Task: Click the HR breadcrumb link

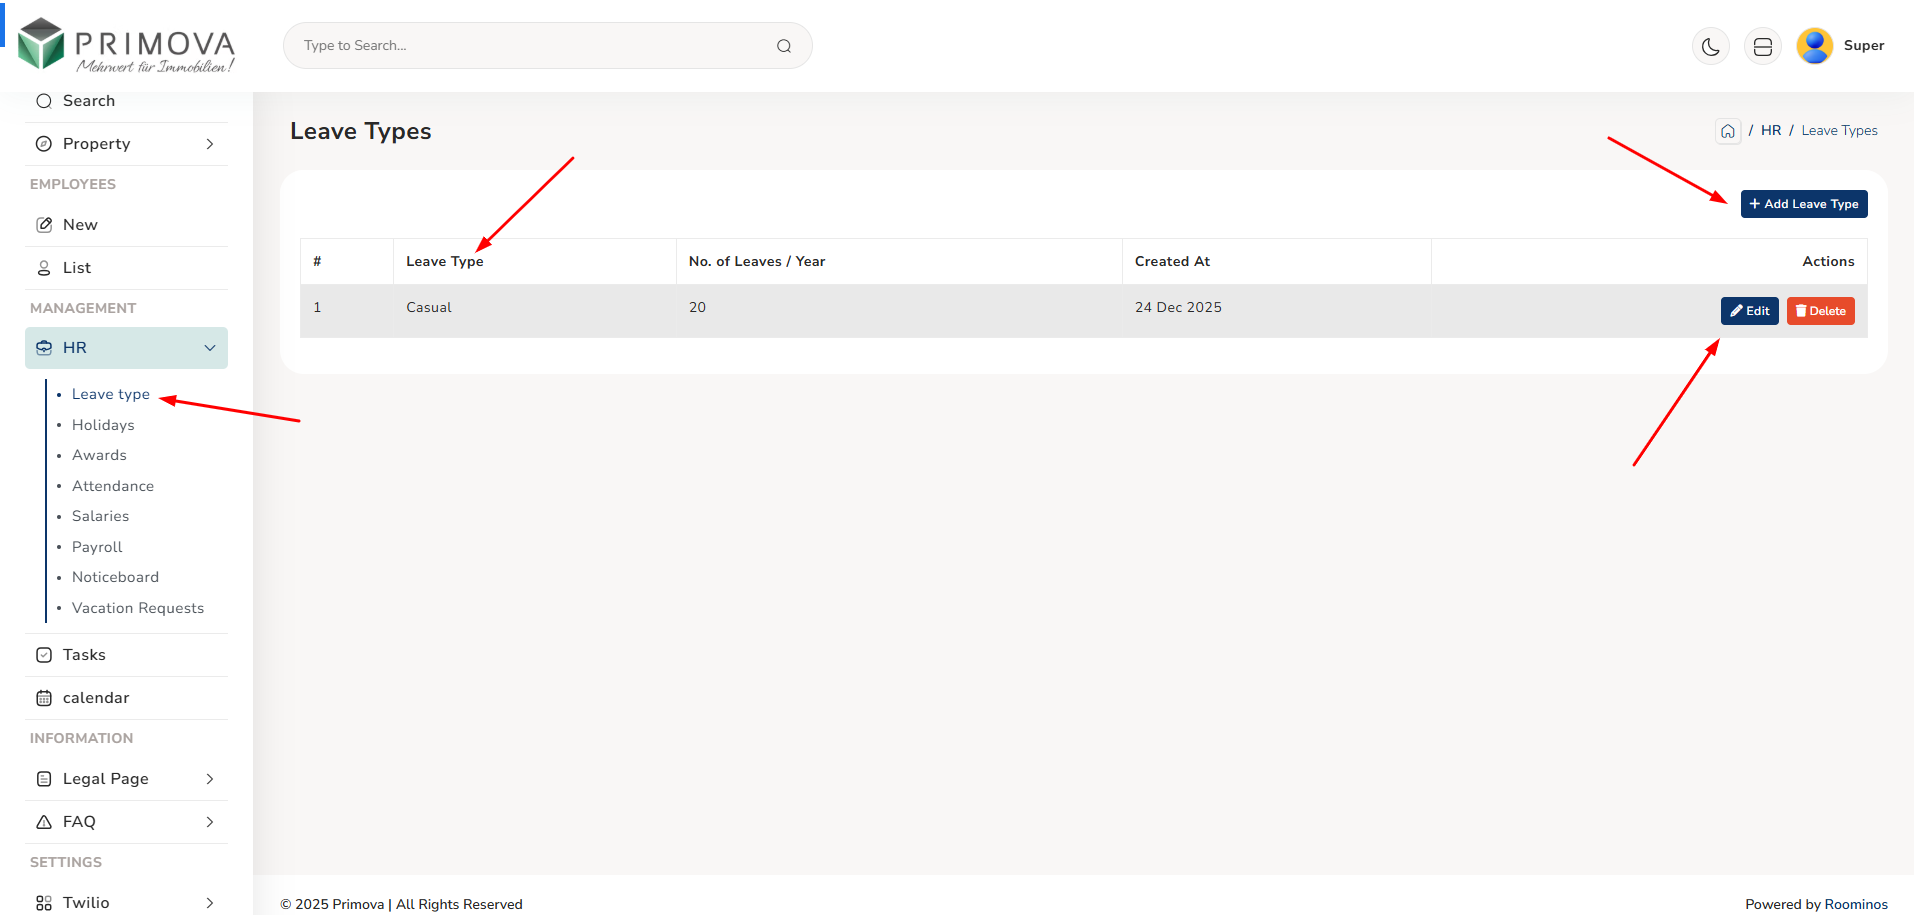Action: click(x=1770, y=131)
